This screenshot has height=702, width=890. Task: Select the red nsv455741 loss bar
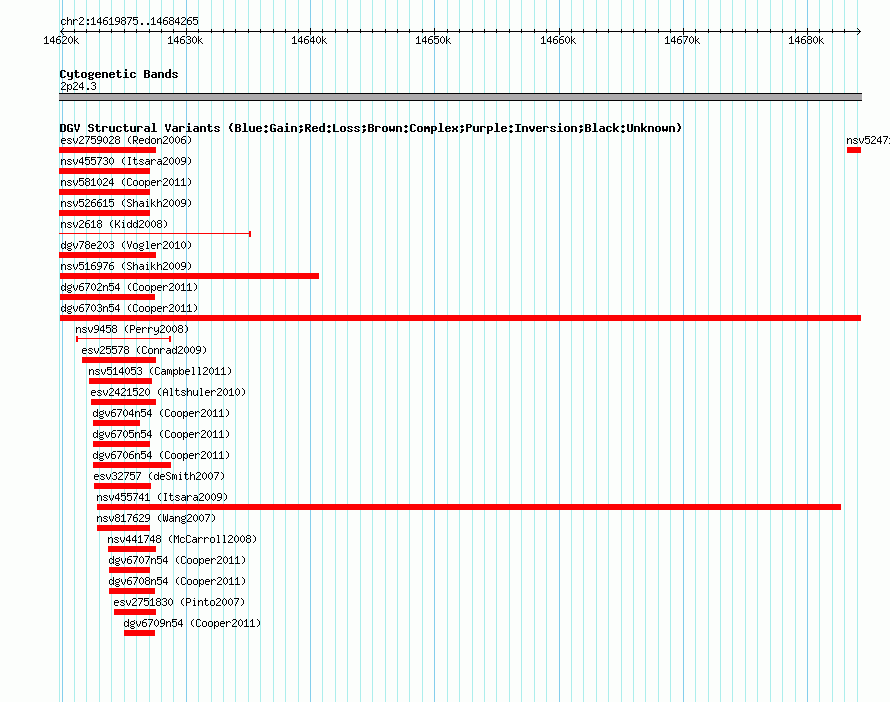click(x=469, y=507)
